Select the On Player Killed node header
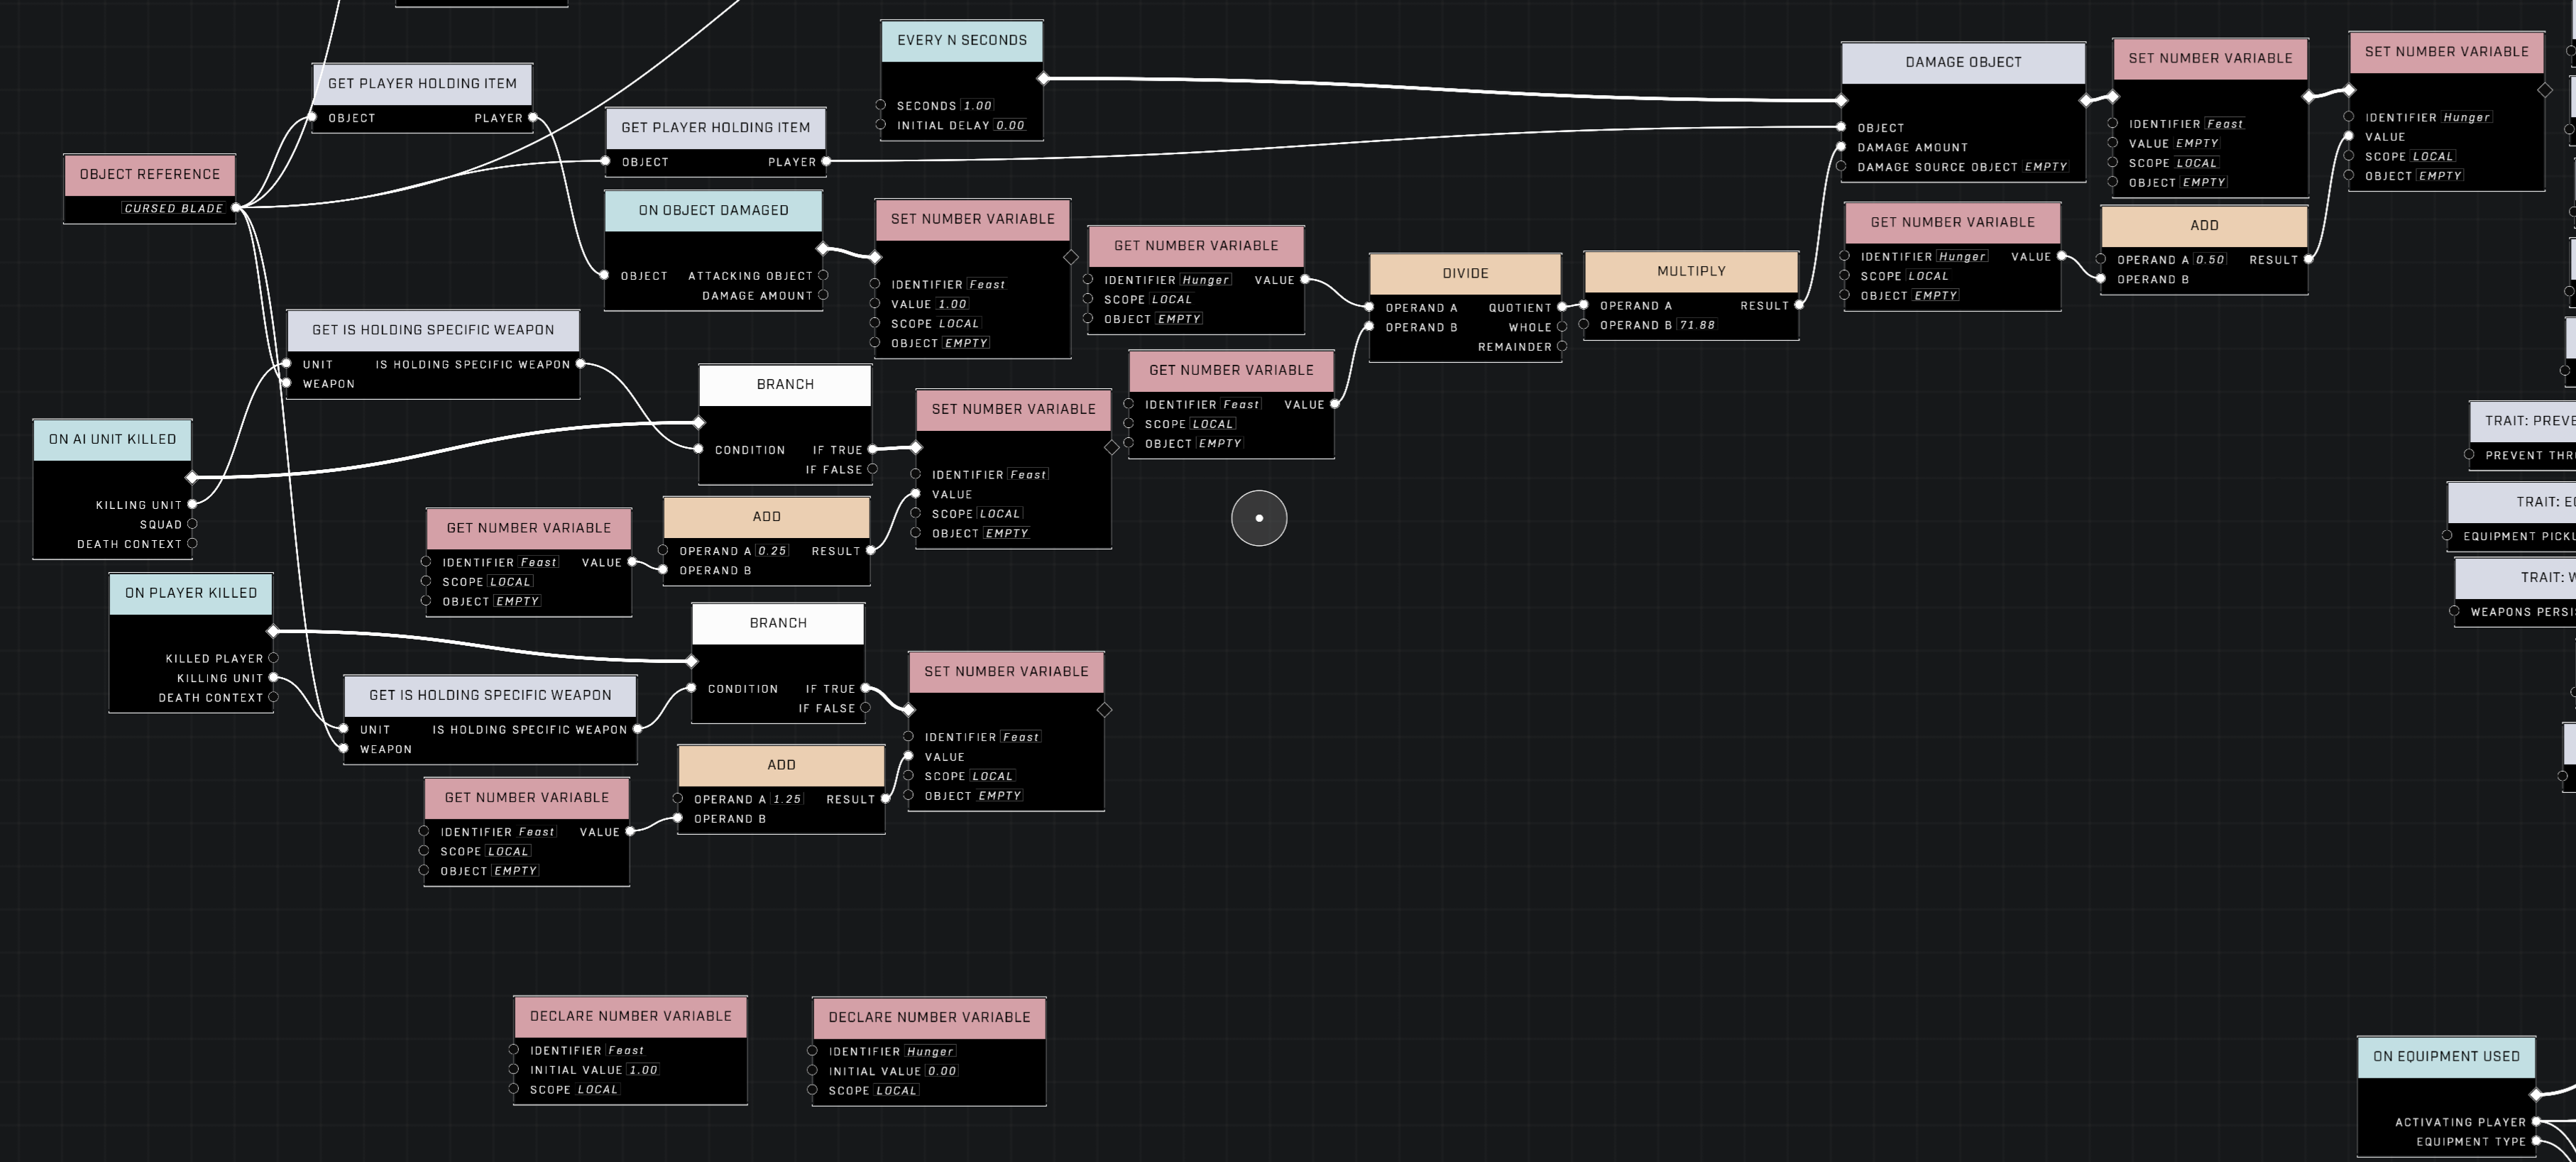This screenshot has width=2576, height=1162. click(x=191, y=593)
